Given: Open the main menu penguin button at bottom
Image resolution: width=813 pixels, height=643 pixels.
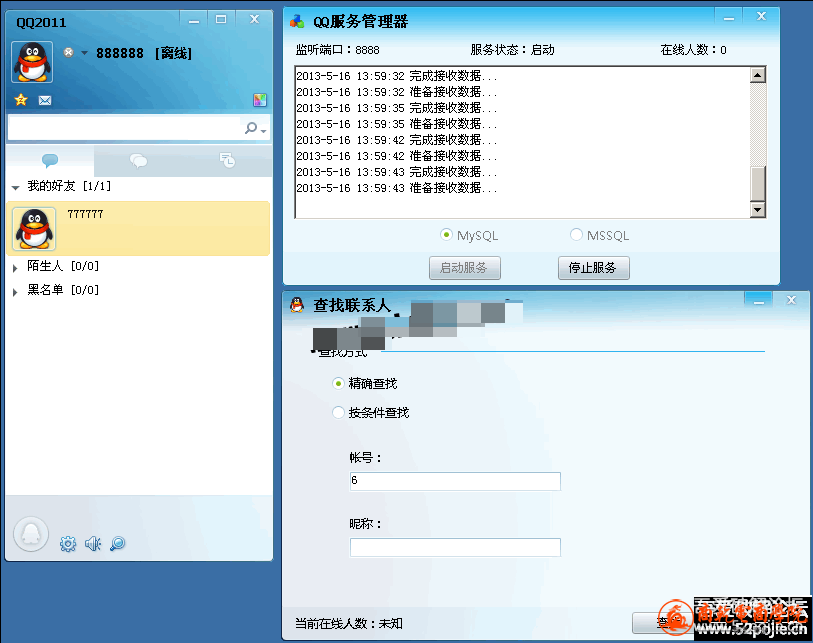Looking at the screenshot, I should click(31, 534).
